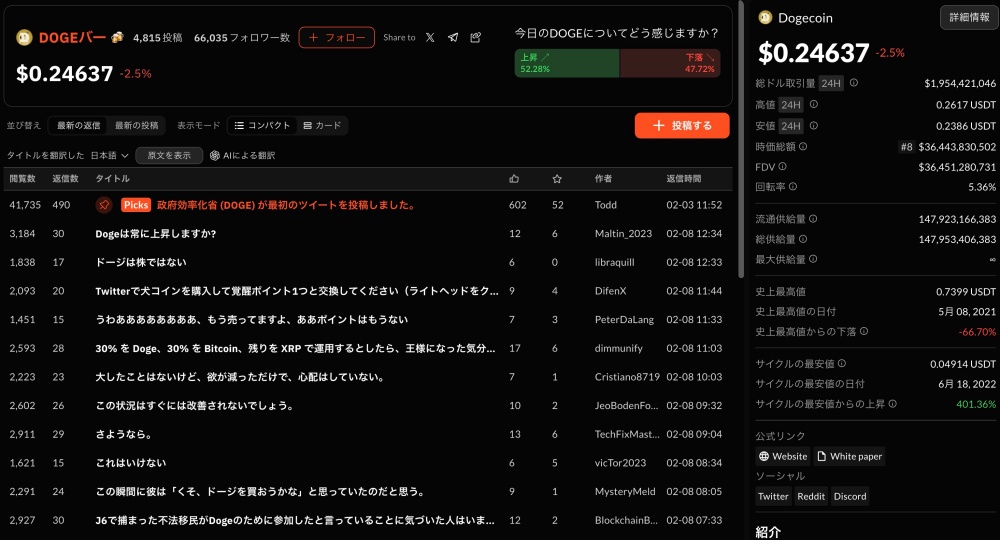Click info icon beside 時価総額
1000x540 pixels.
pos(803,147)
